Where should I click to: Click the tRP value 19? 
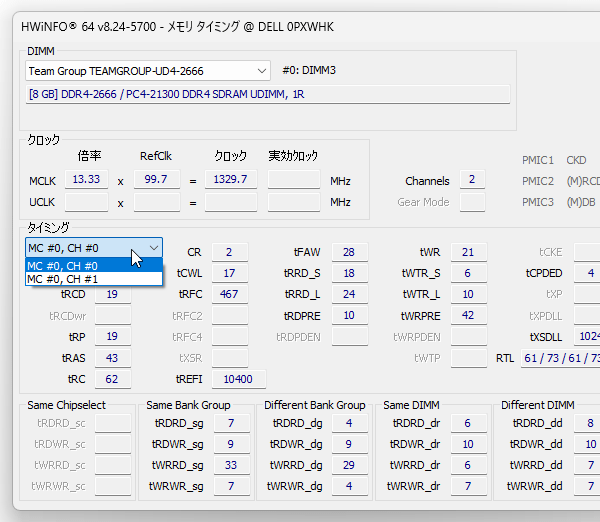tap(113, 336)
